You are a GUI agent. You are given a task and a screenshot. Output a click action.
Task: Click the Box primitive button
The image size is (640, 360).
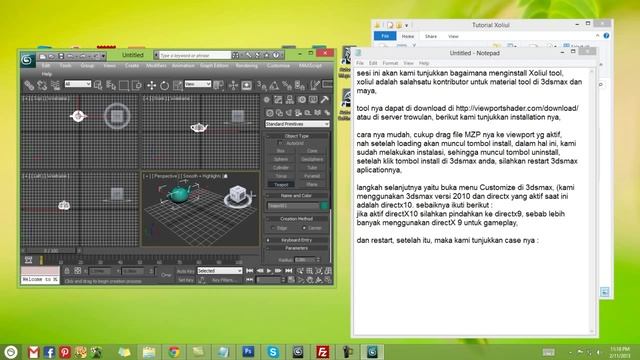click(281, 151)
